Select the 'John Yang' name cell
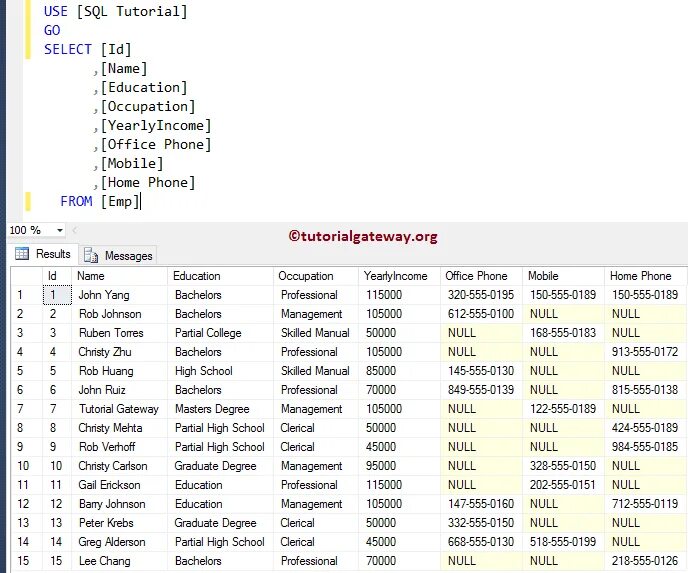This screenshot has width=688, height=573. [x=119, y=295]
